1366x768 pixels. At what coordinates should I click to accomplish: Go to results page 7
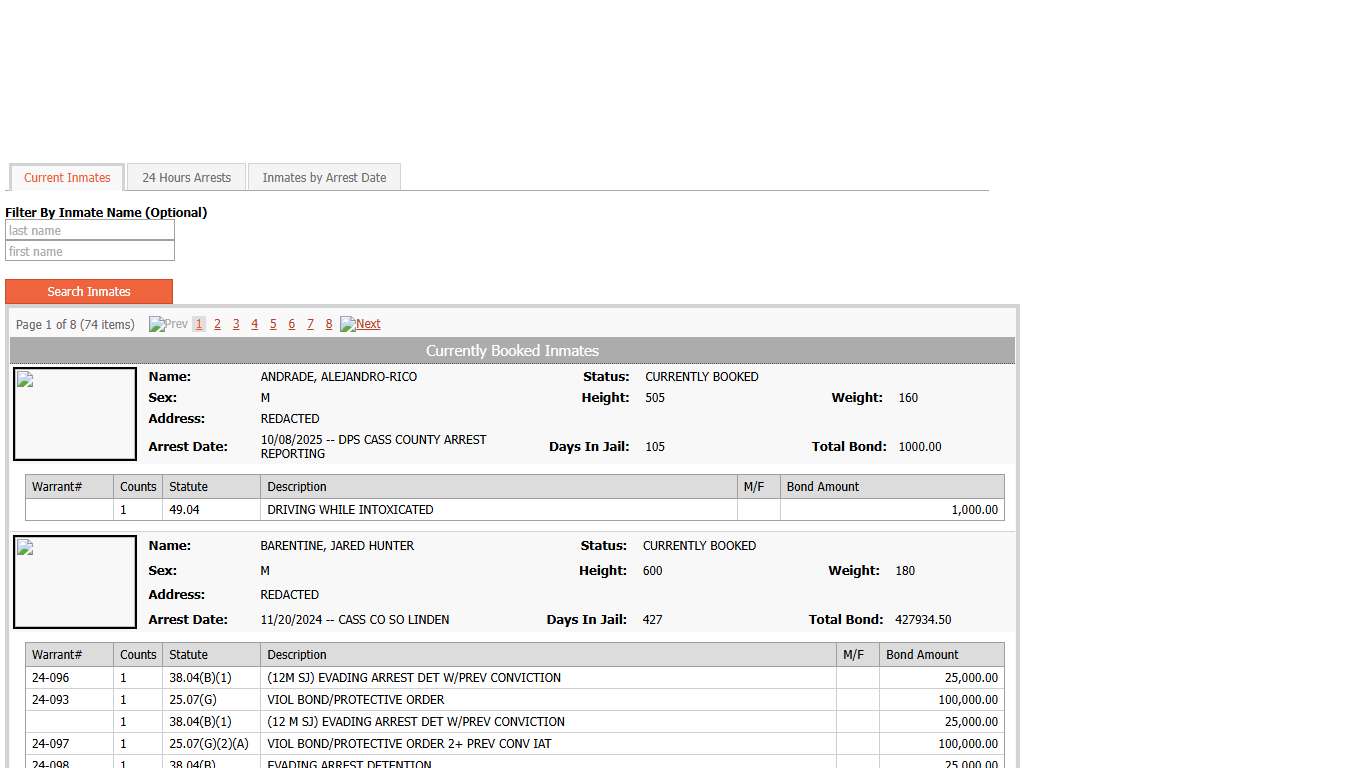(x=310, y=324)
